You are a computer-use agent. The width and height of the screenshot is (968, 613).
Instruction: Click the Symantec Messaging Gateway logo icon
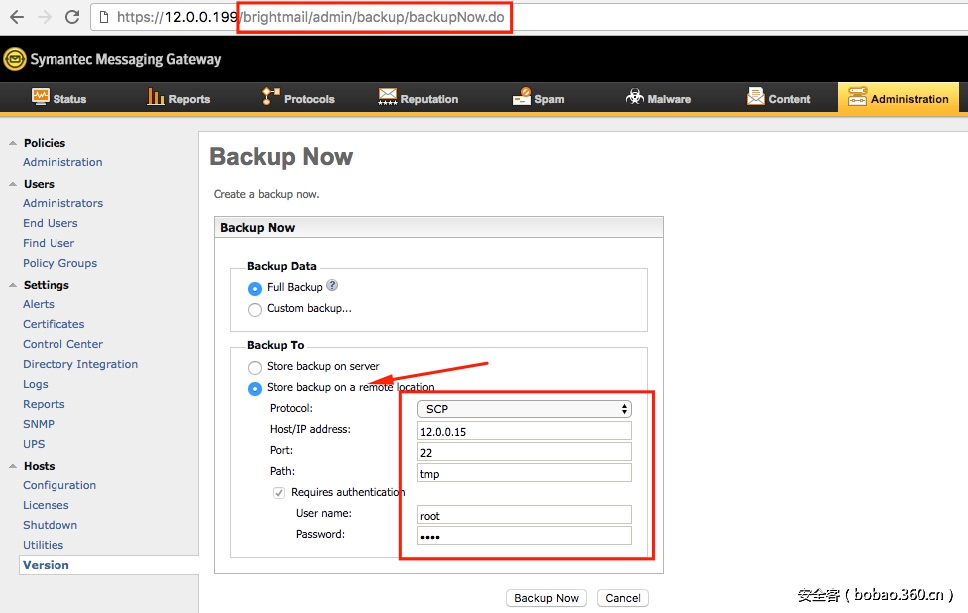pos(14,59)
